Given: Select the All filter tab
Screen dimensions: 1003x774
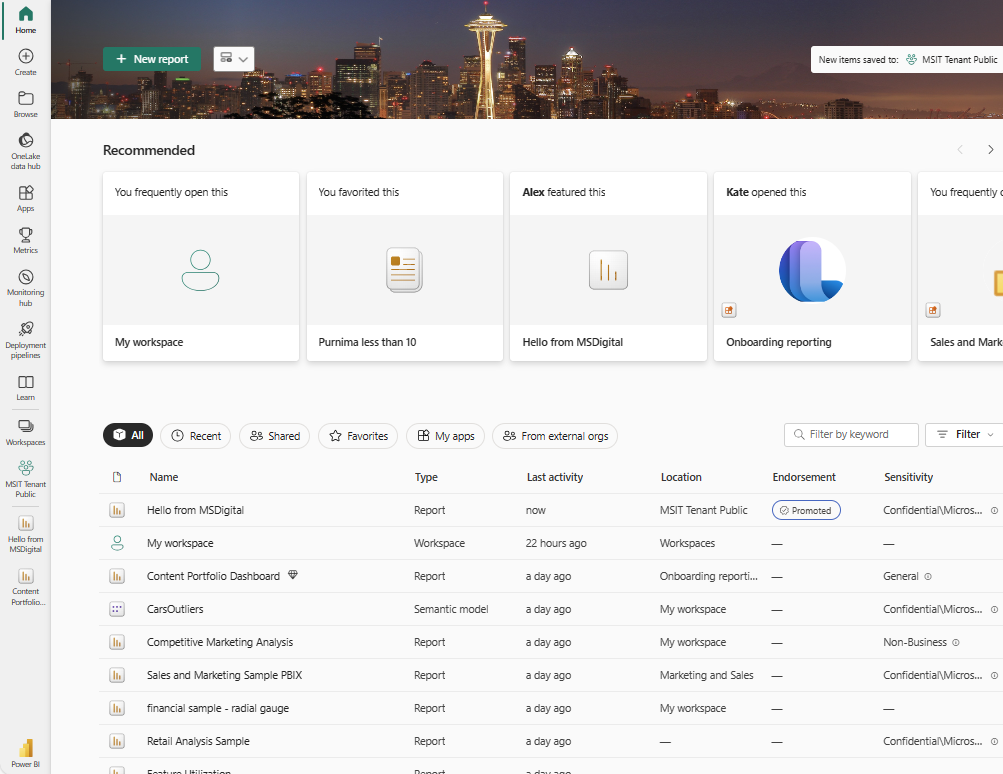Looking at the screenshot, I should click(128, 435).
